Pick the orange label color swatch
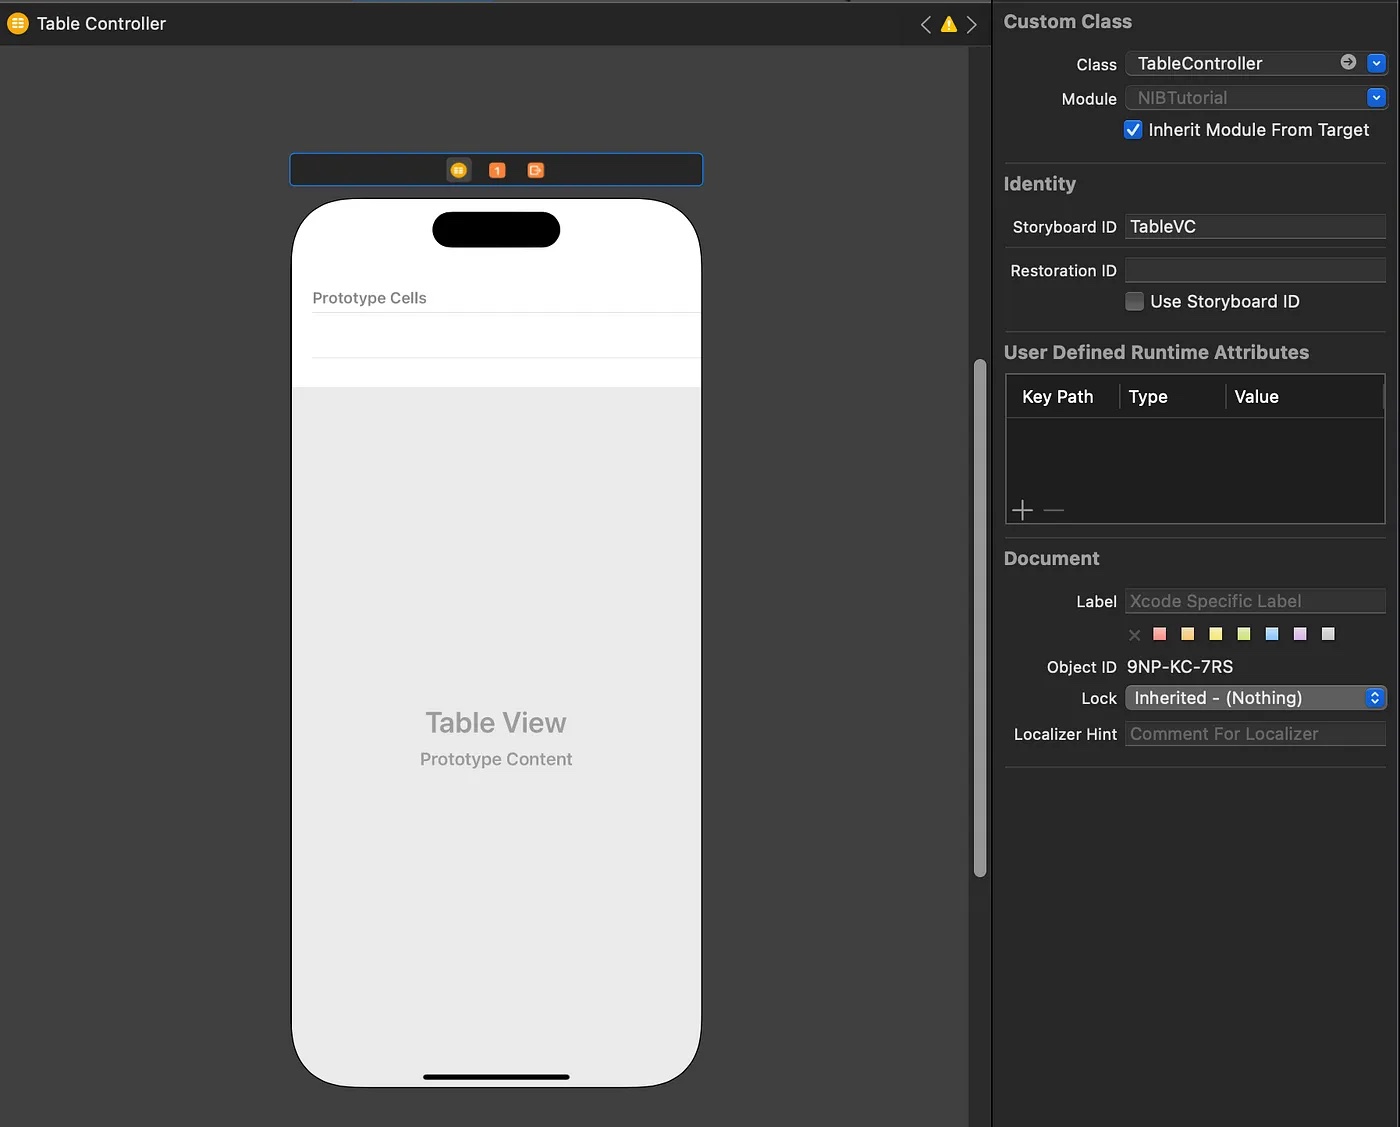1400x1127 pixels. coord(1188,634)
